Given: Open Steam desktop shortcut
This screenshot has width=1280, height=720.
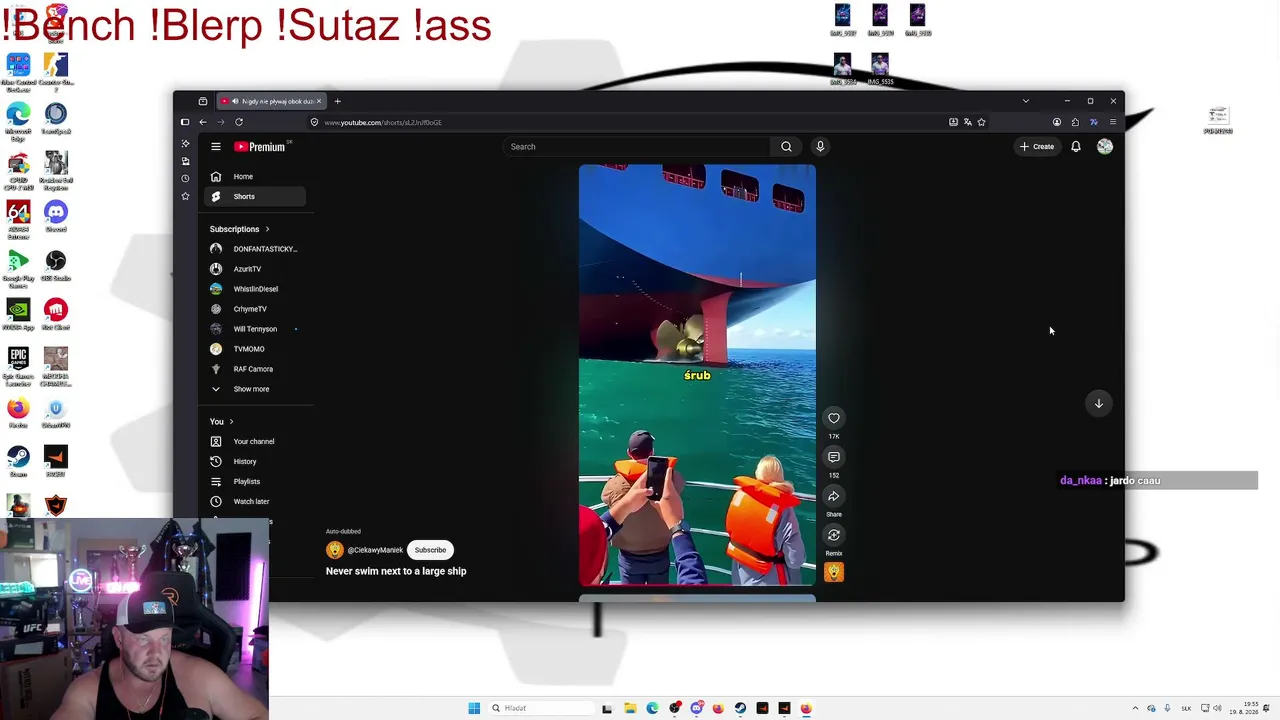Looking at the screenshot, I should pyautogui.click(x=18, y=460).
